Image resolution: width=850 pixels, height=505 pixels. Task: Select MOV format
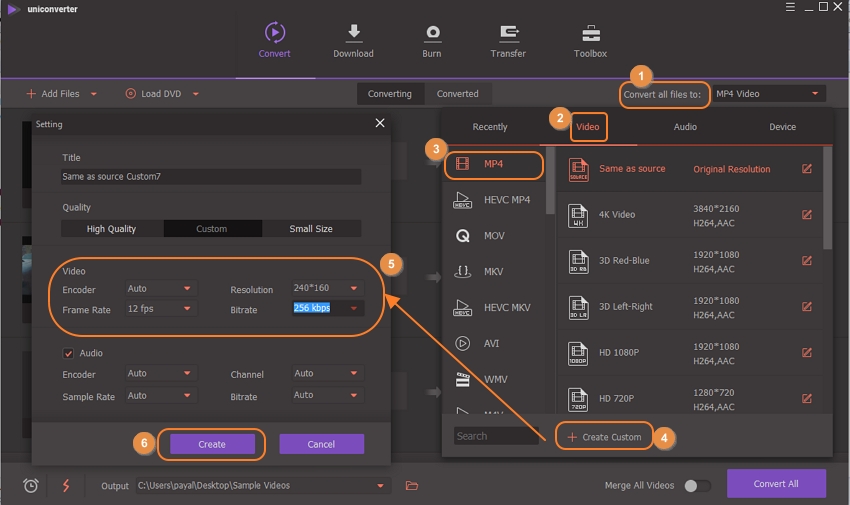[x=493, y=236]
